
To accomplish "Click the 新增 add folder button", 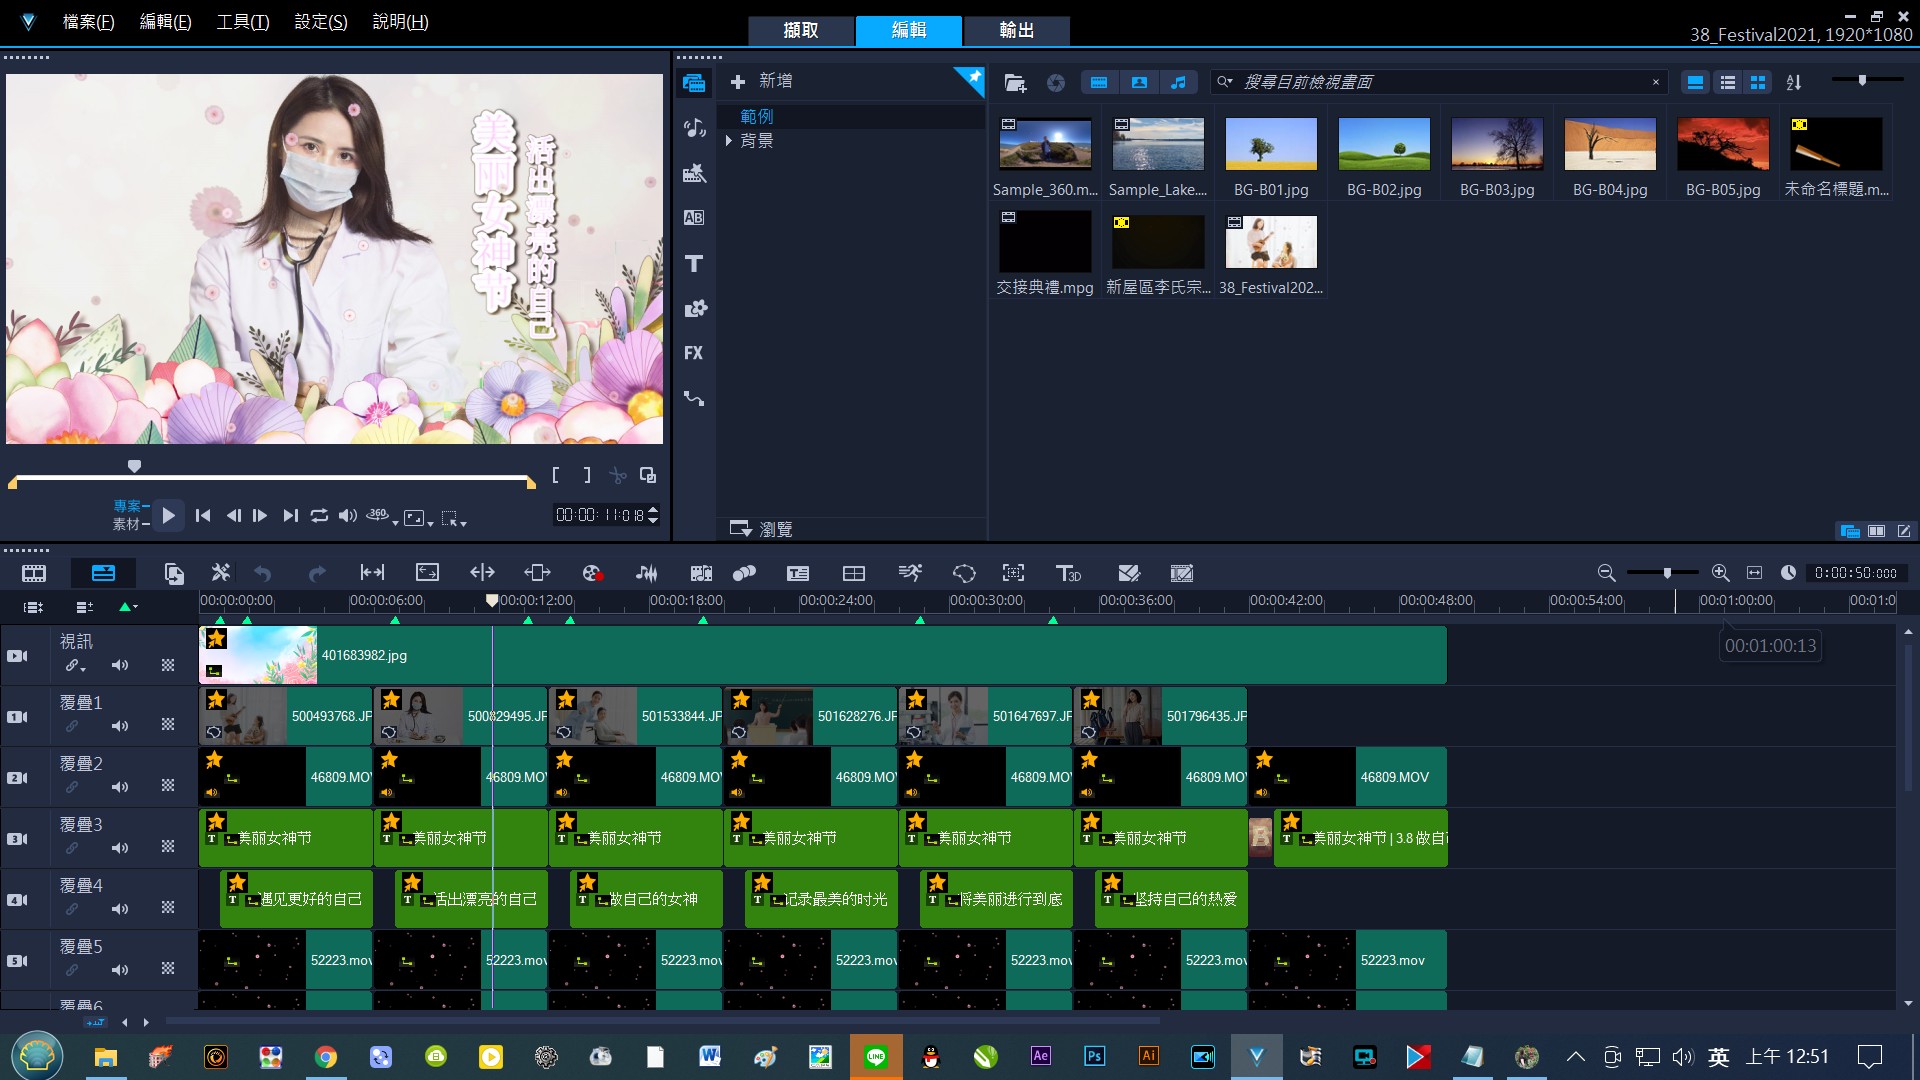I will (x=762, y=82).
